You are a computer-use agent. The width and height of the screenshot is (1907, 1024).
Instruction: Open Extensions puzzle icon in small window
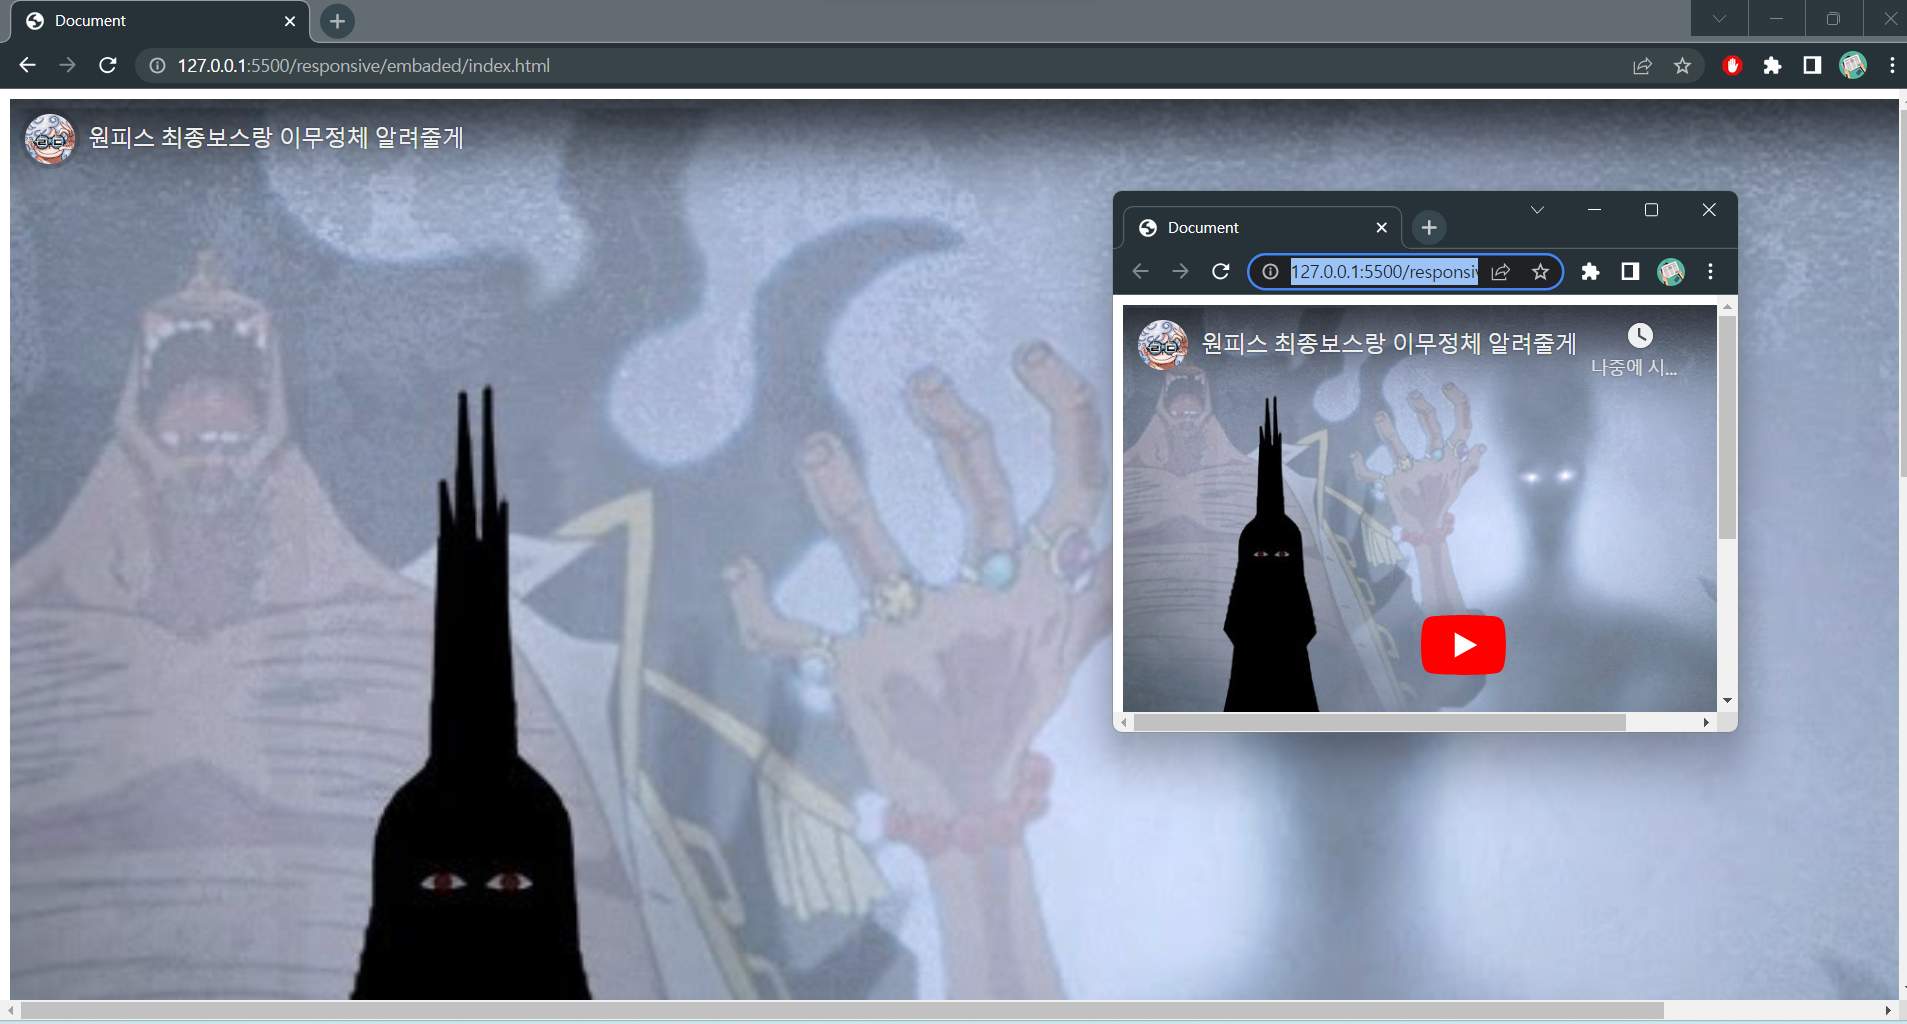1590,272
